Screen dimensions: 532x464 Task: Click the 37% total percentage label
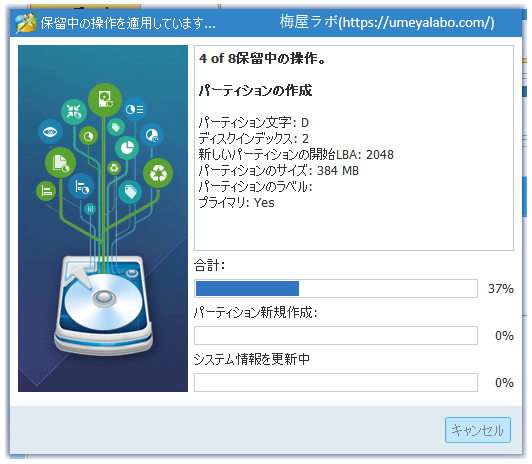[500, 289]
